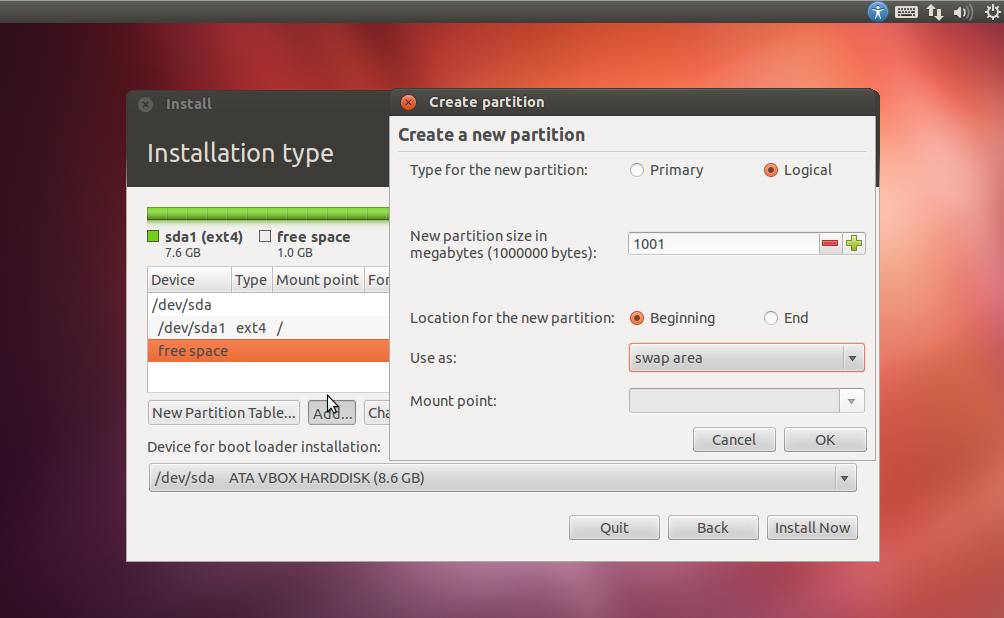Screen dimensions: 1004x618
Task: Click the white free space legend swatch
Action: (265, 236)
